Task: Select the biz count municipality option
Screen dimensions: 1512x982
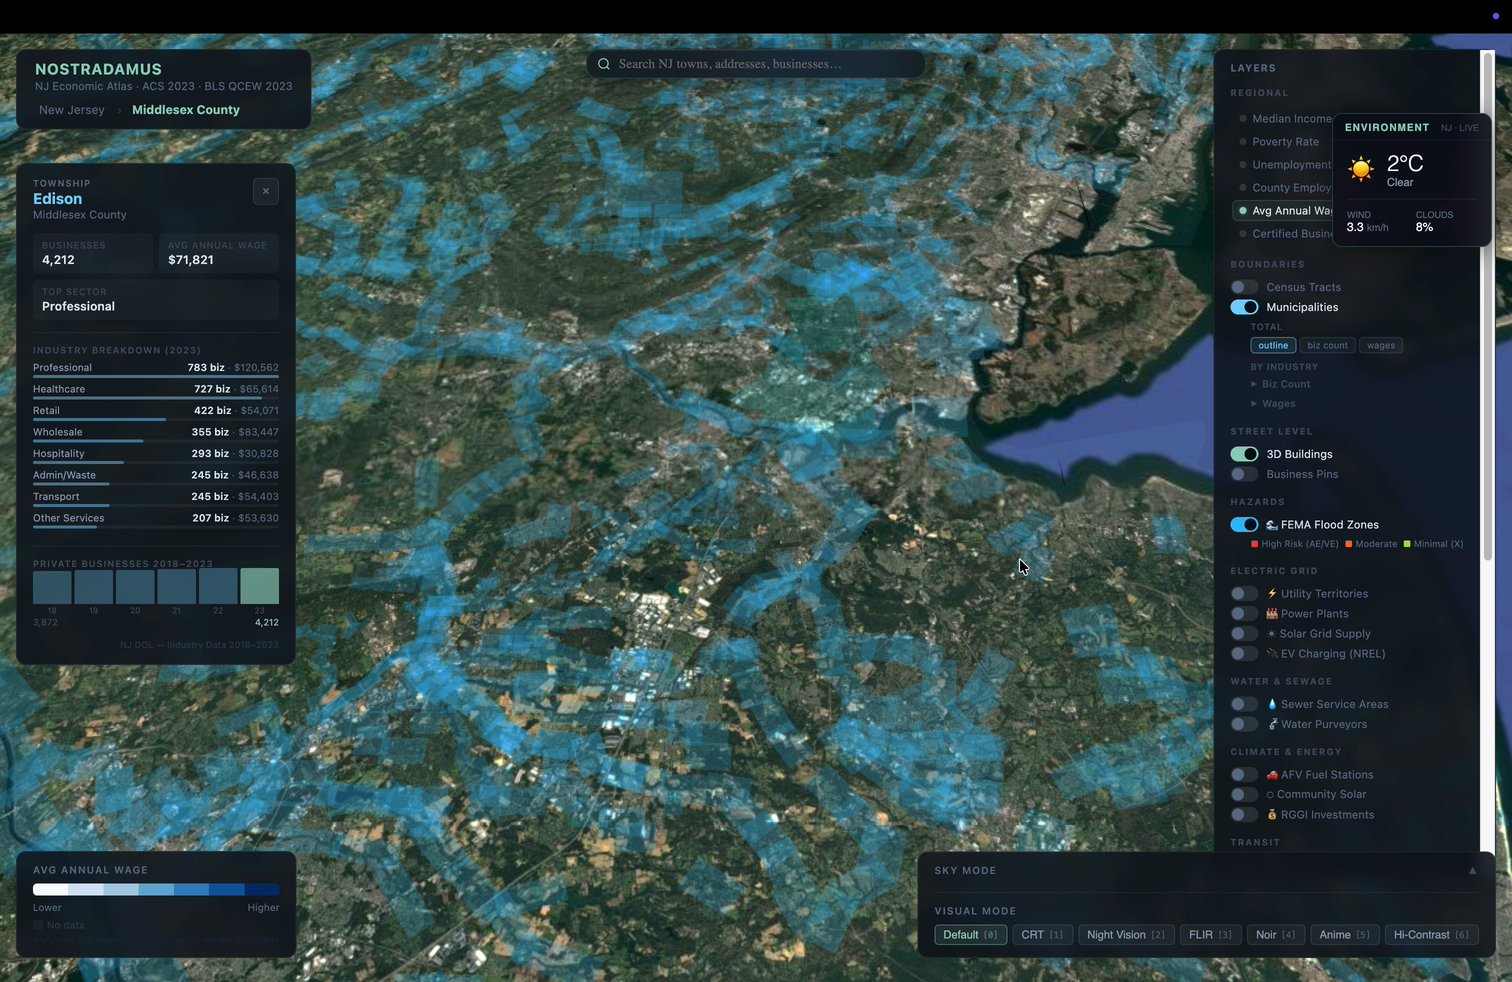Action: [x=1327, y=346]
